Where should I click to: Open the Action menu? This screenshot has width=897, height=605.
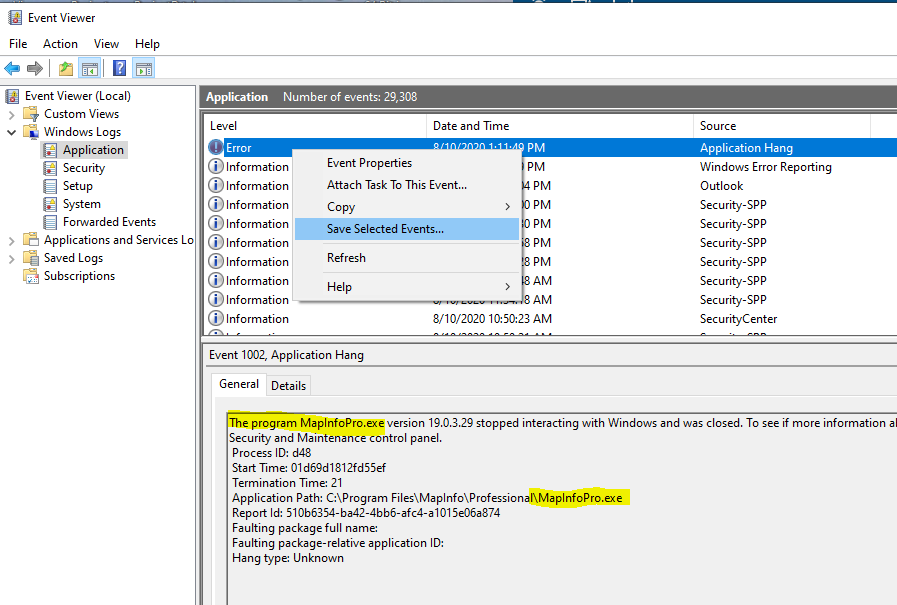coord(60,44)
